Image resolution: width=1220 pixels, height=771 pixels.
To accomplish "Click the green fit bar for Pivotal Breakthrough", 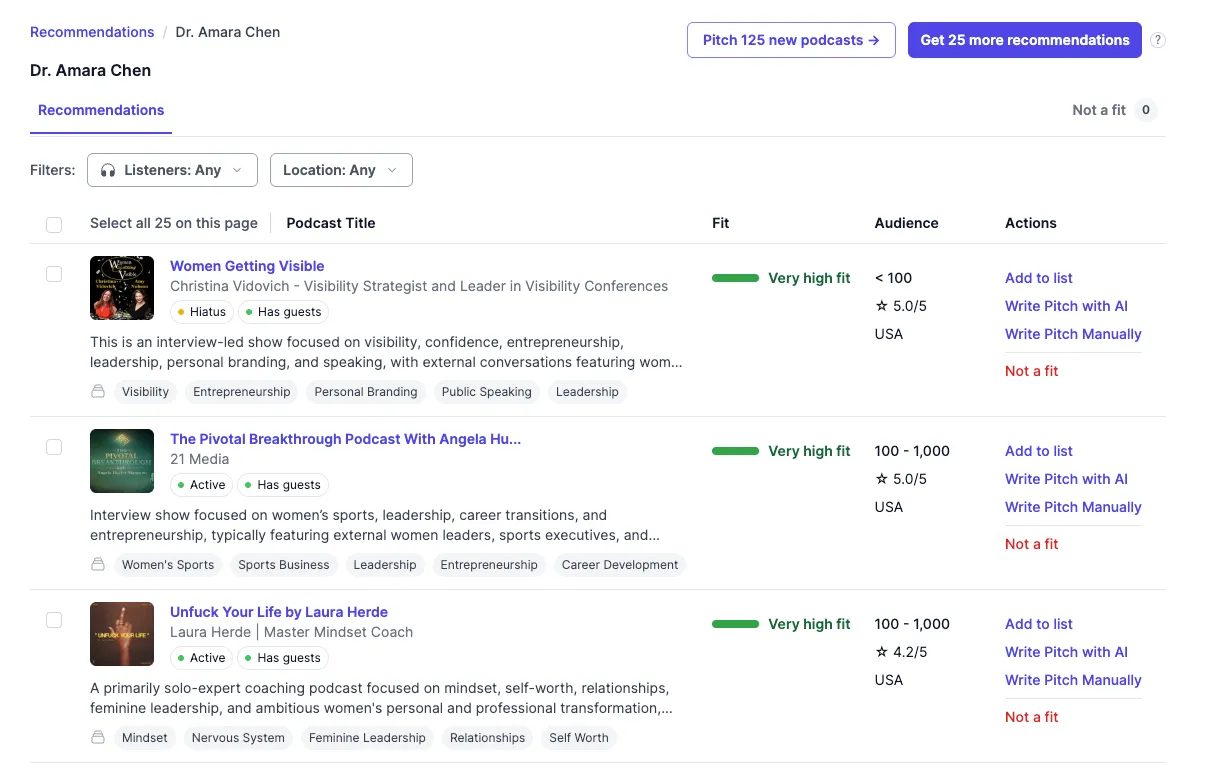I will pos(736,451).
